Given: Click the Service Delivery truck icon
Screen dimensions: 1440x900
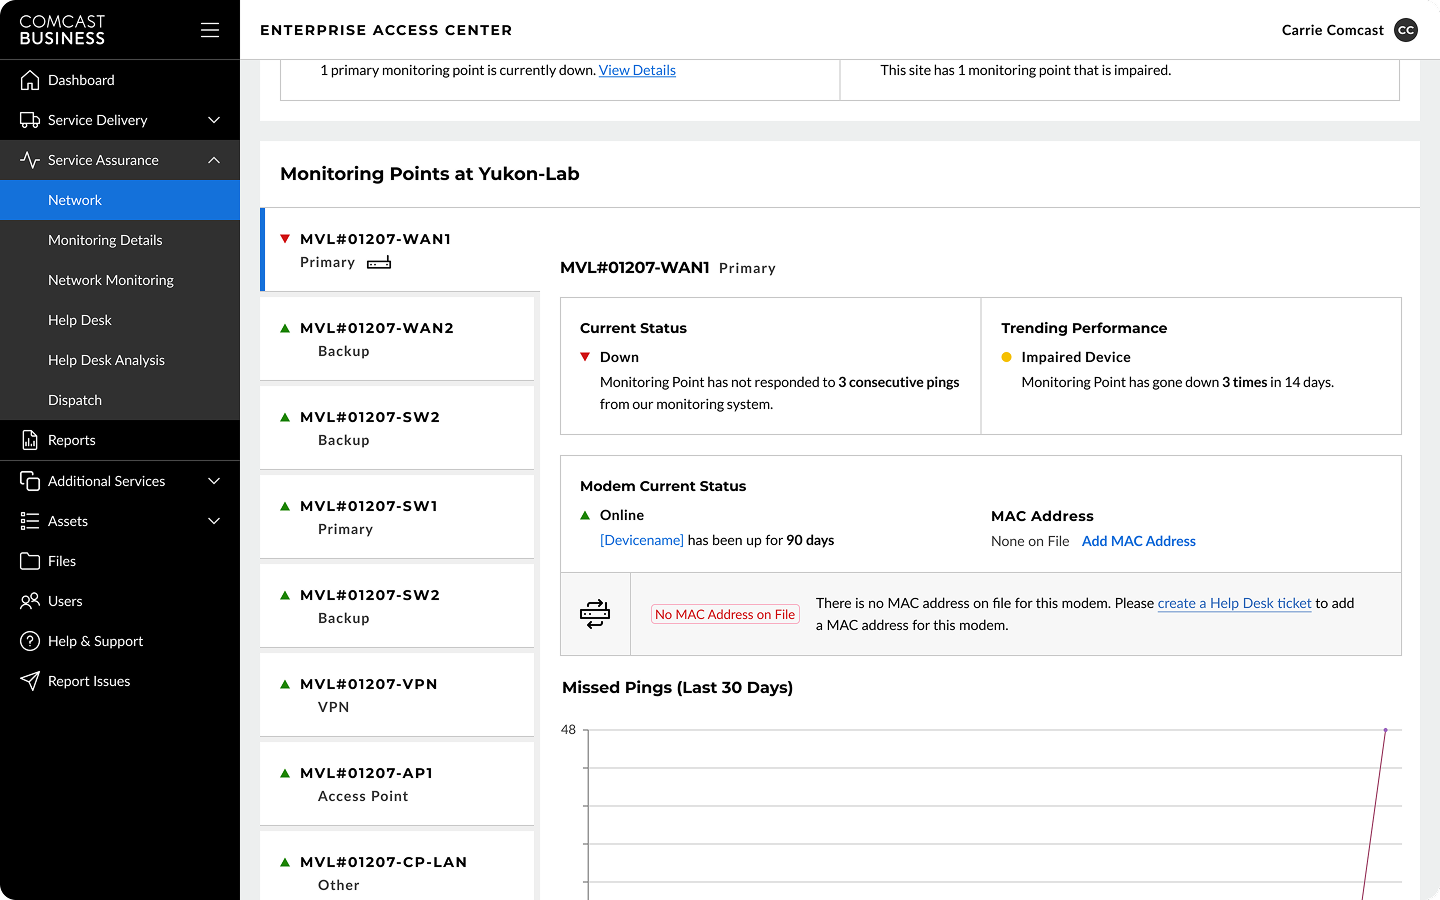Looking at the screenshot, I should click(30, 120).
